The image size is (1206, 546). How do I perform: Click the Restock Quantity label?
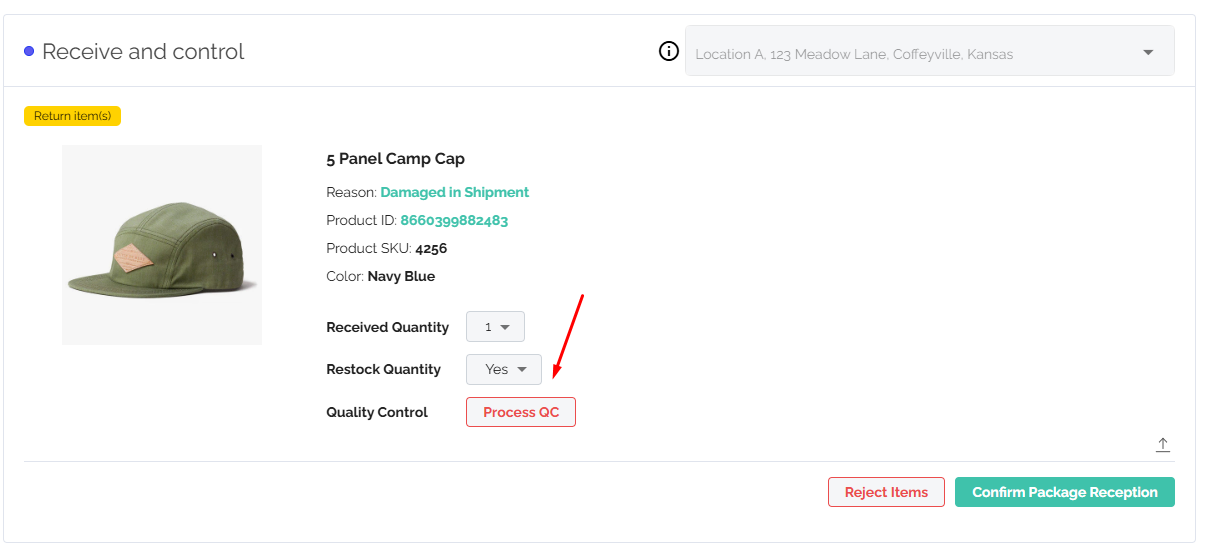[383, 369]
